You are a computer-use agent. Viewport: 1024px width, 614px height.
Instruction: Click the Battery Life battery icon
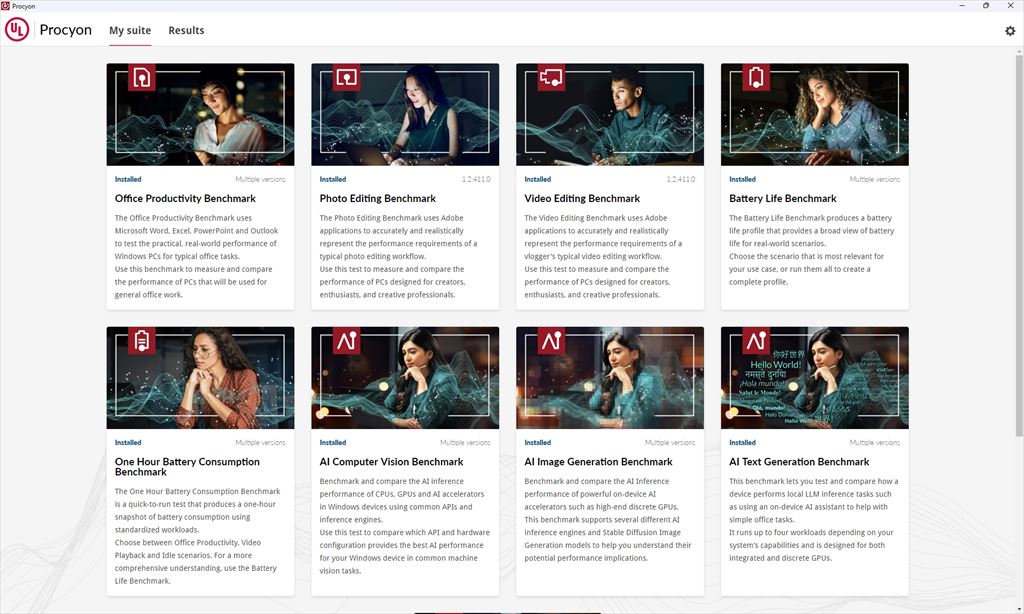[756, 77]
